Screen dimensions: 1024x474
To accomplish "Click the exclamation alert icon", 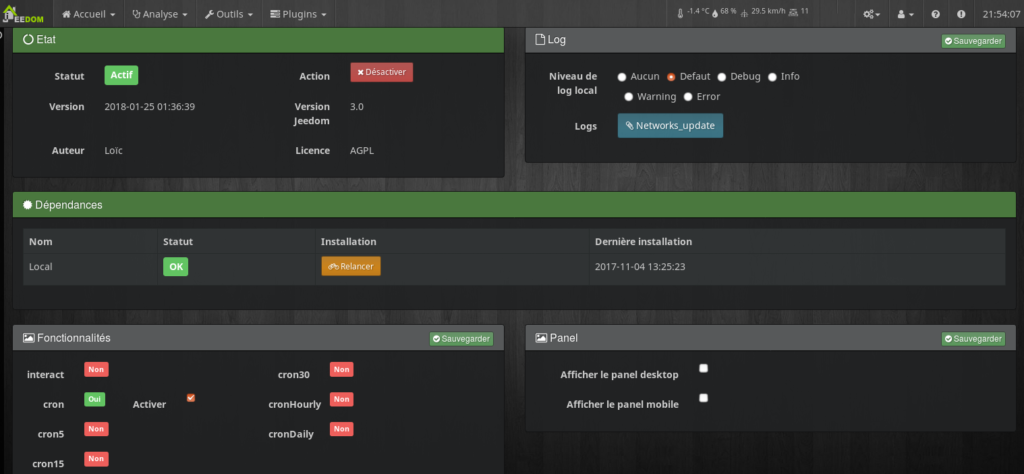I will click(961, 15).
